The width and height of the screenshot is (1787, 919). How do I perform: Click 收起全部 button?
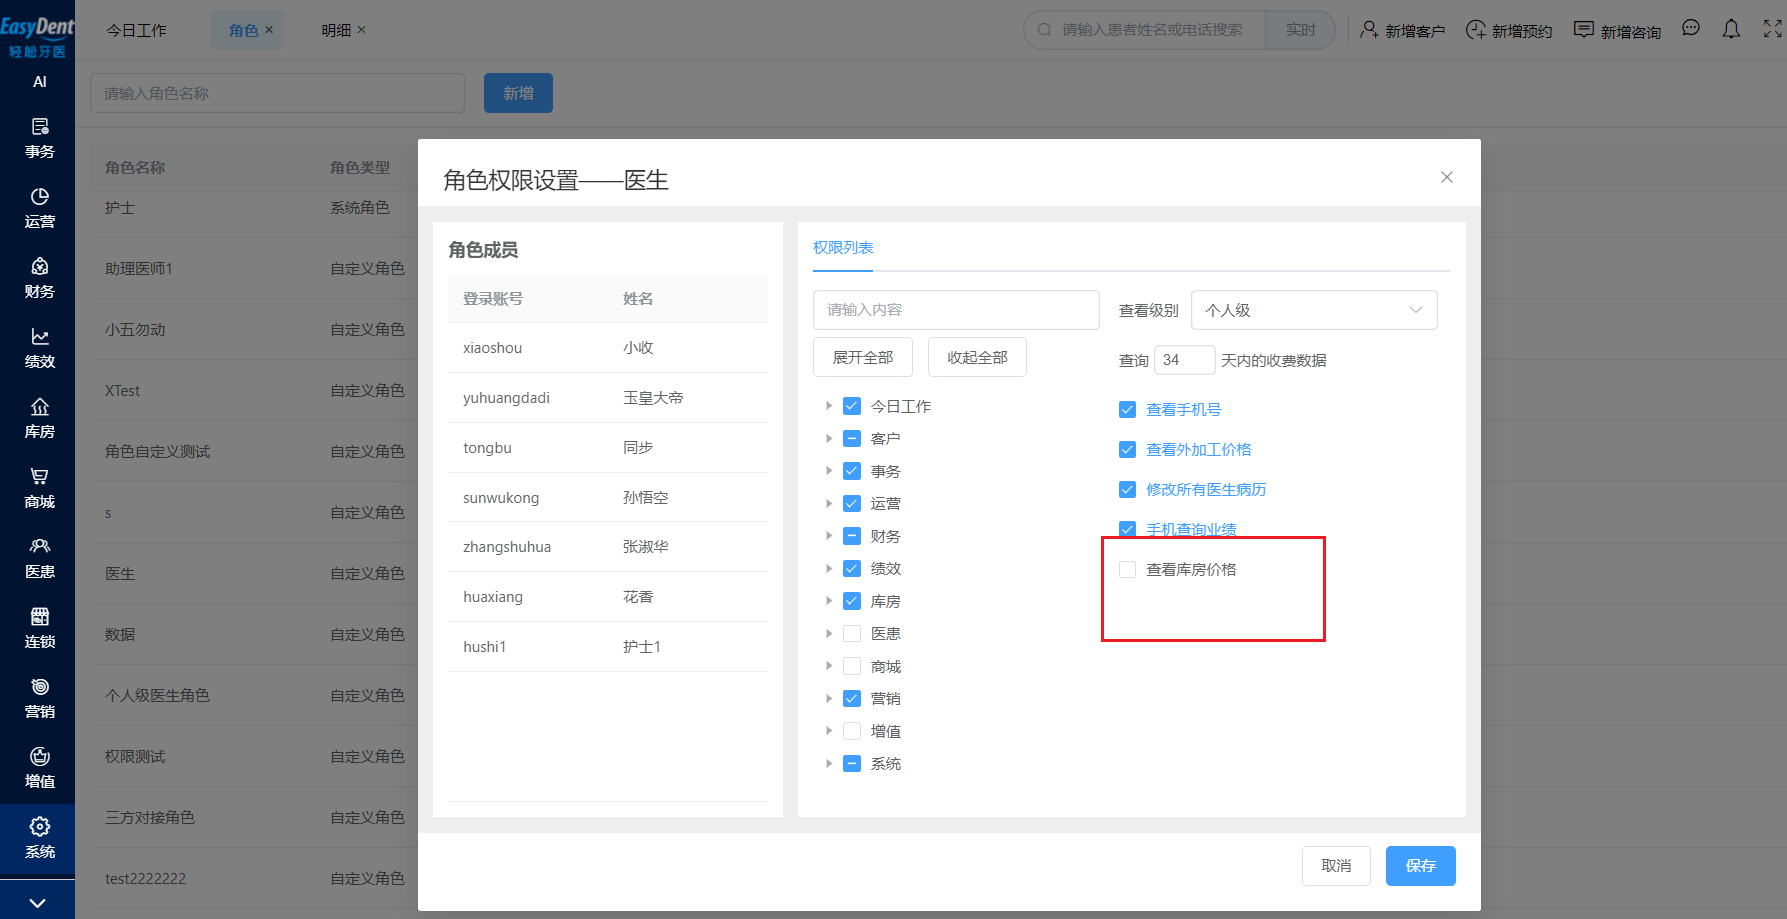977,357
